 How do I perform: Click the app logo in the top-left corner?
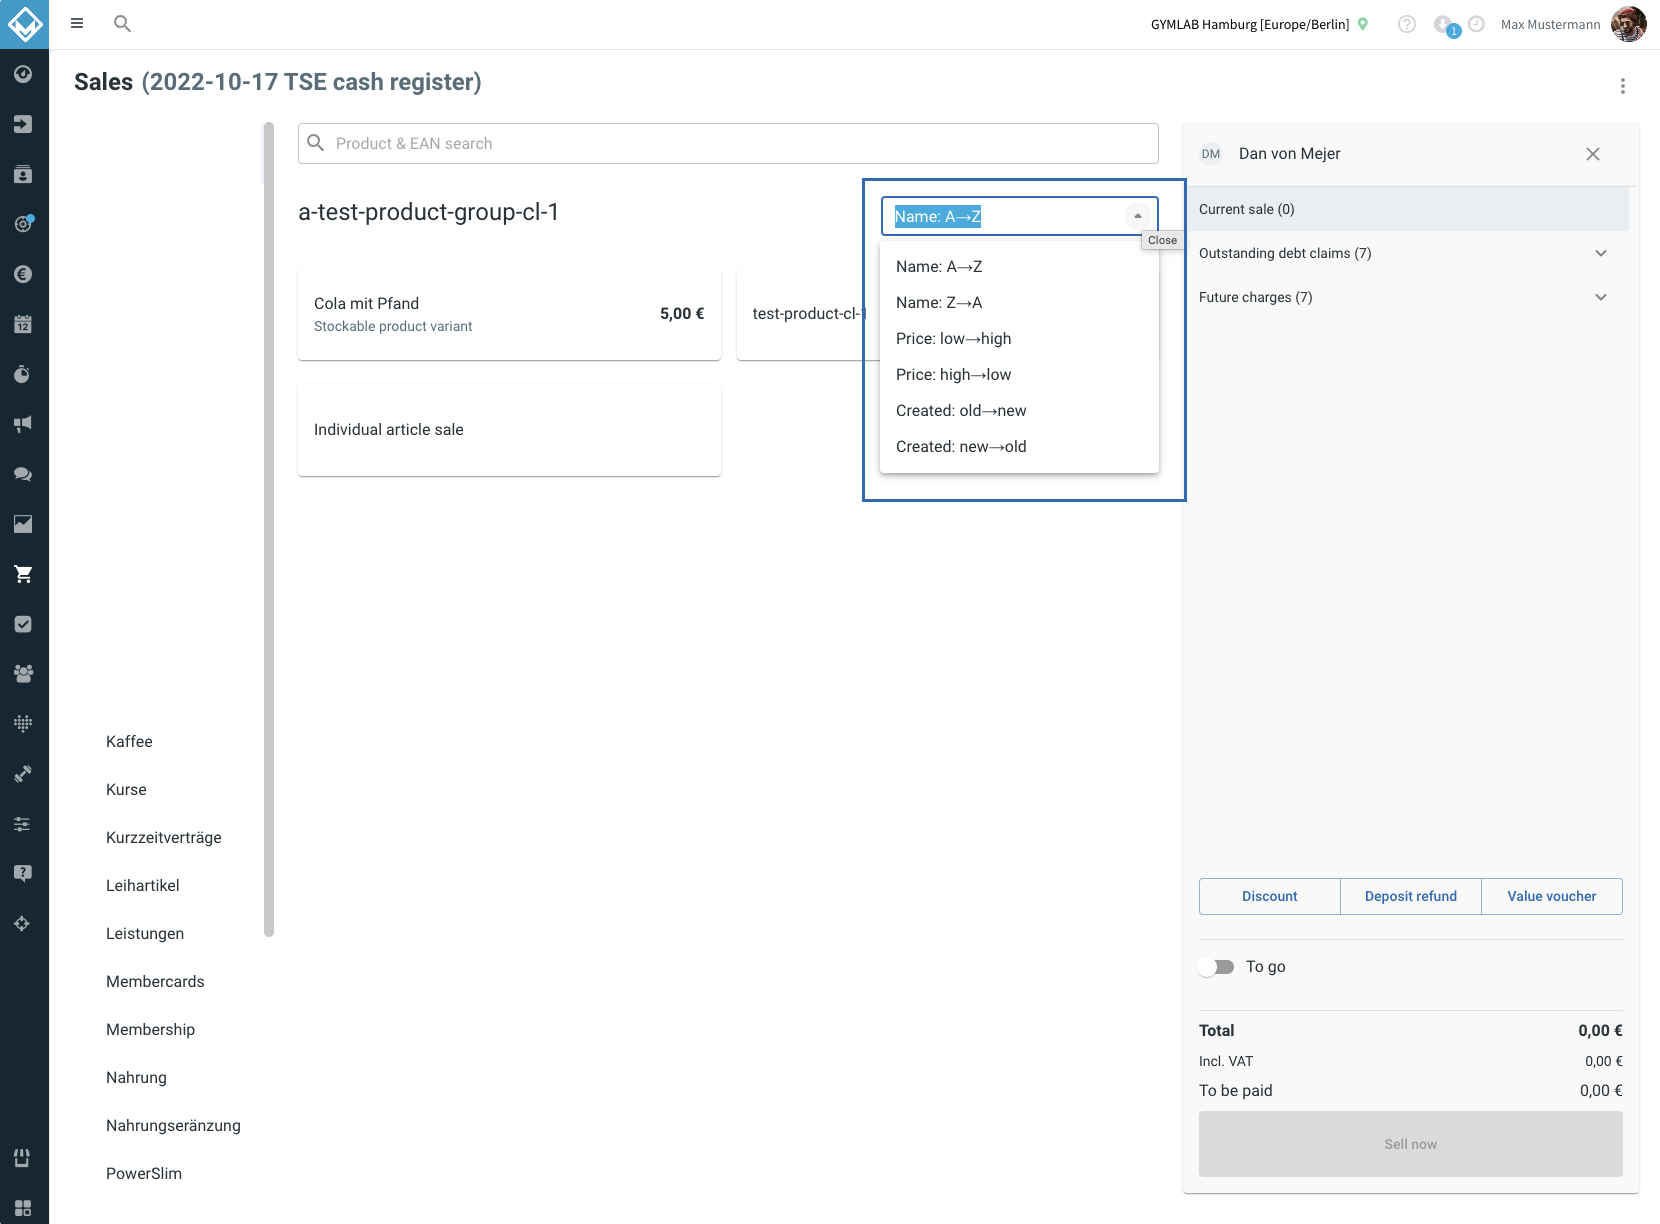pos(24,24)
